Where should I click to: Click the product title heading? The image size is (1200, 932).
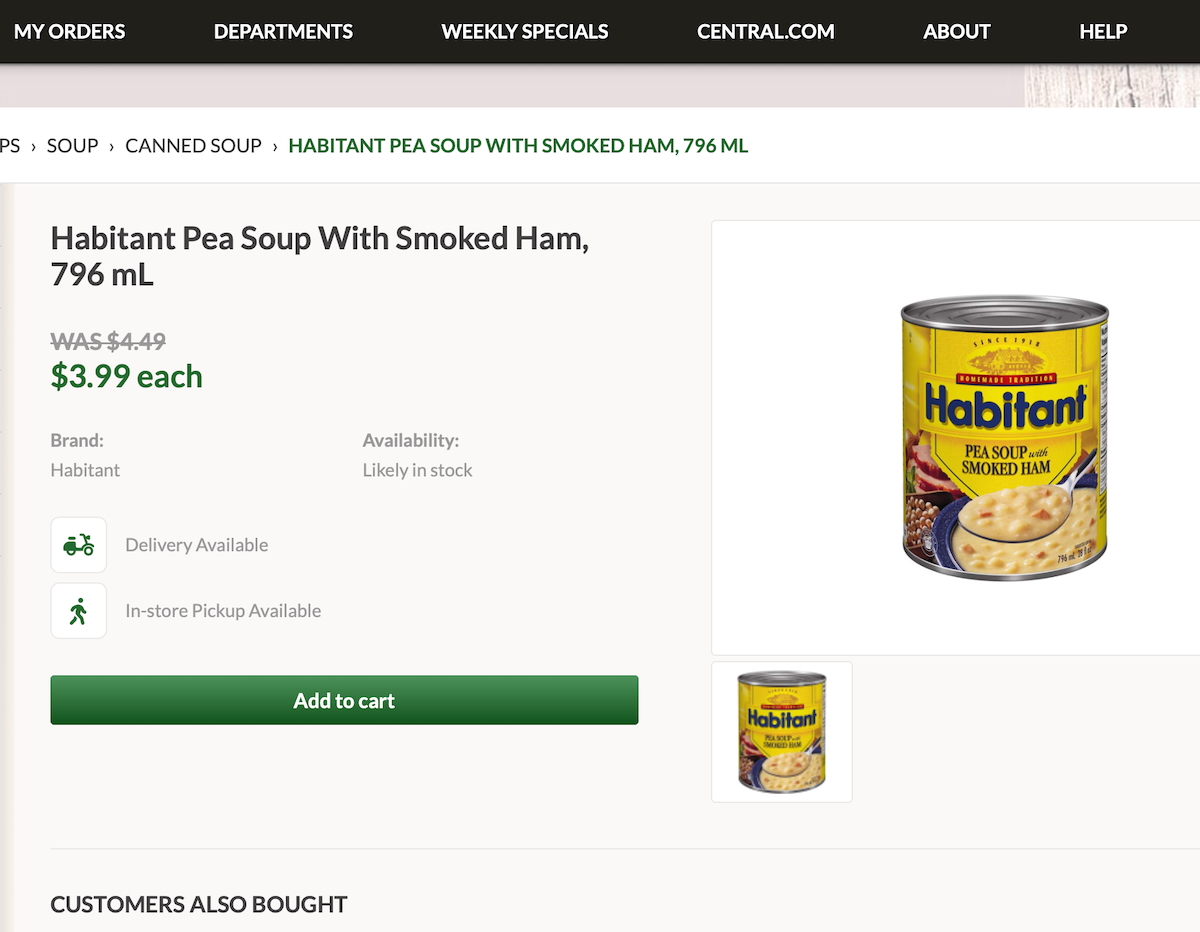(x=319, y=256)
